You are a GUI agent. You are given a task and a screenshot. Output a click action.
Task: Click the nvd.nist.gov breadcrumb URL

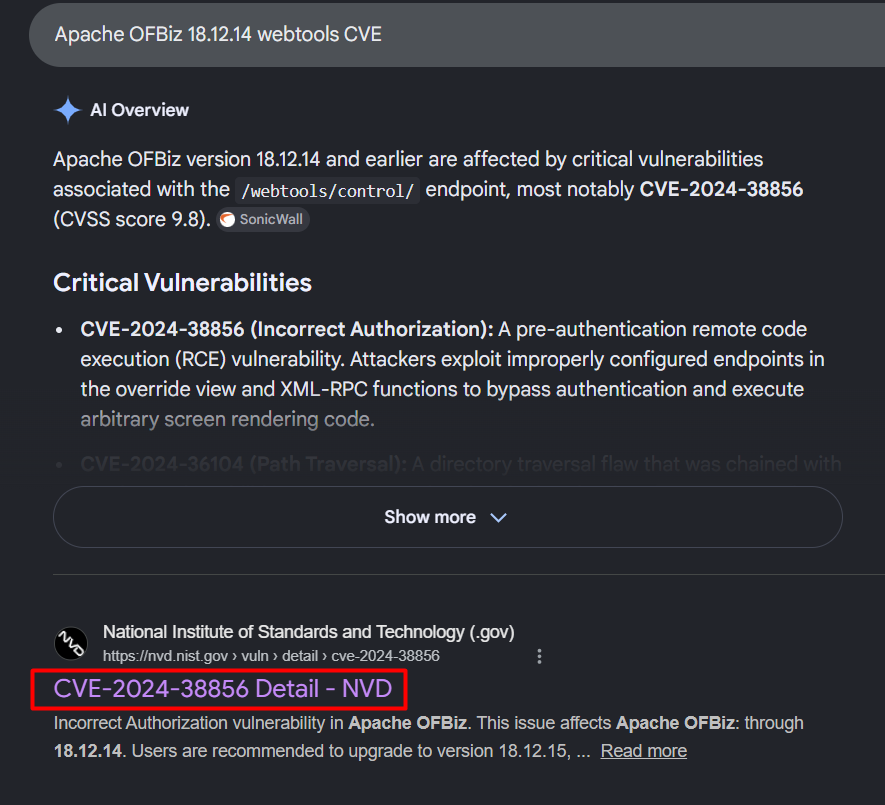coord(271,656)
